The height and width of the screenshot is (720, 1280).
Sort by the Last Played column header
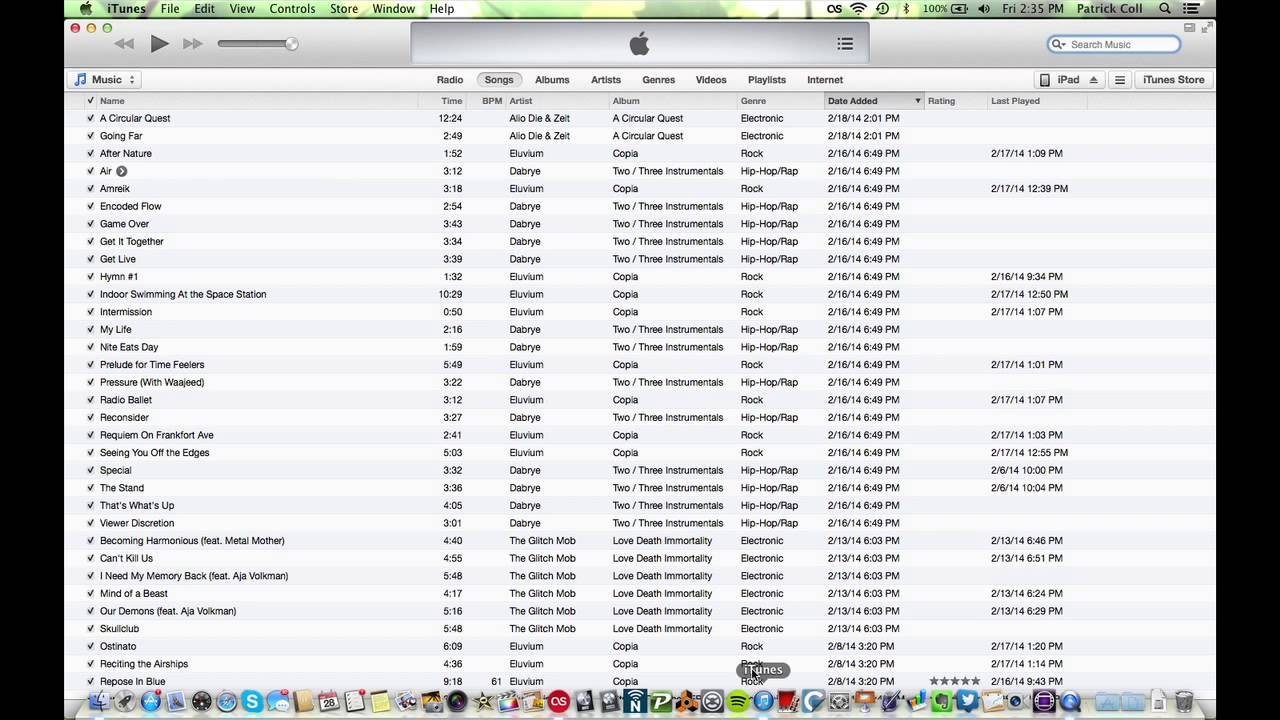(1036, 101)
